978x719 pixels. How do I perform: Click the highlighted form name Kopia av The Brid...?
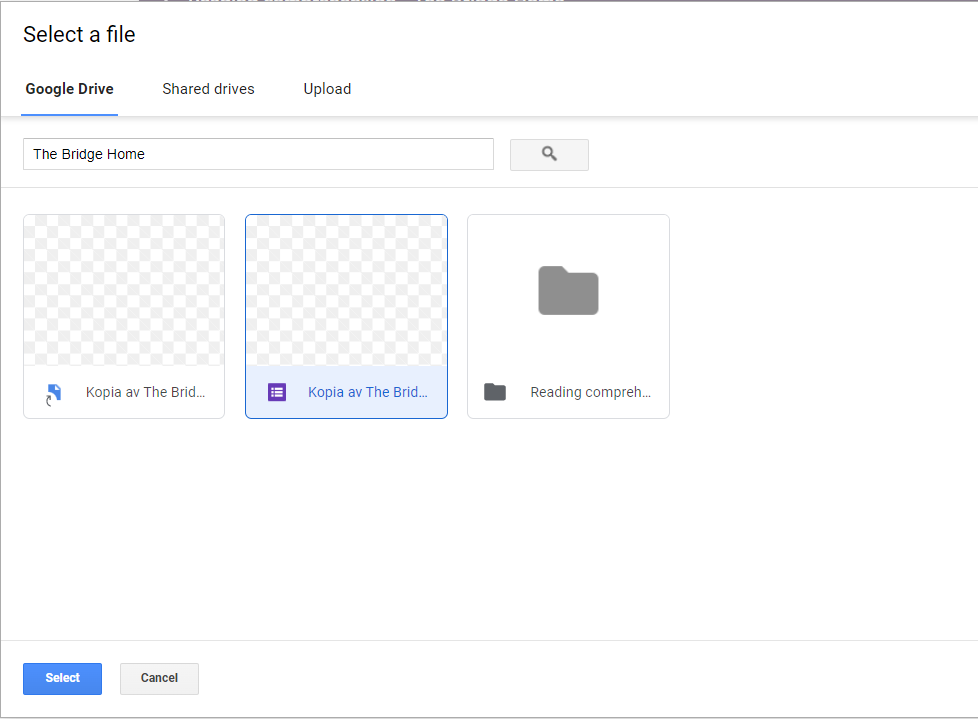[367, 392]
